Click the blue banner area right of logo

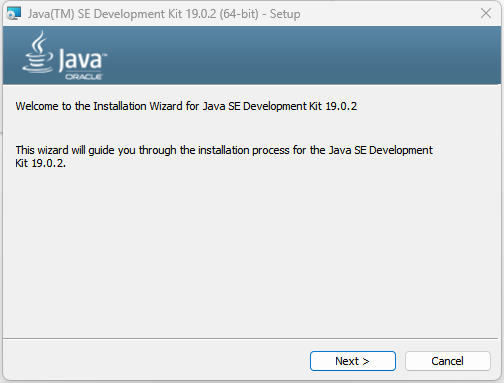(300, 55)
